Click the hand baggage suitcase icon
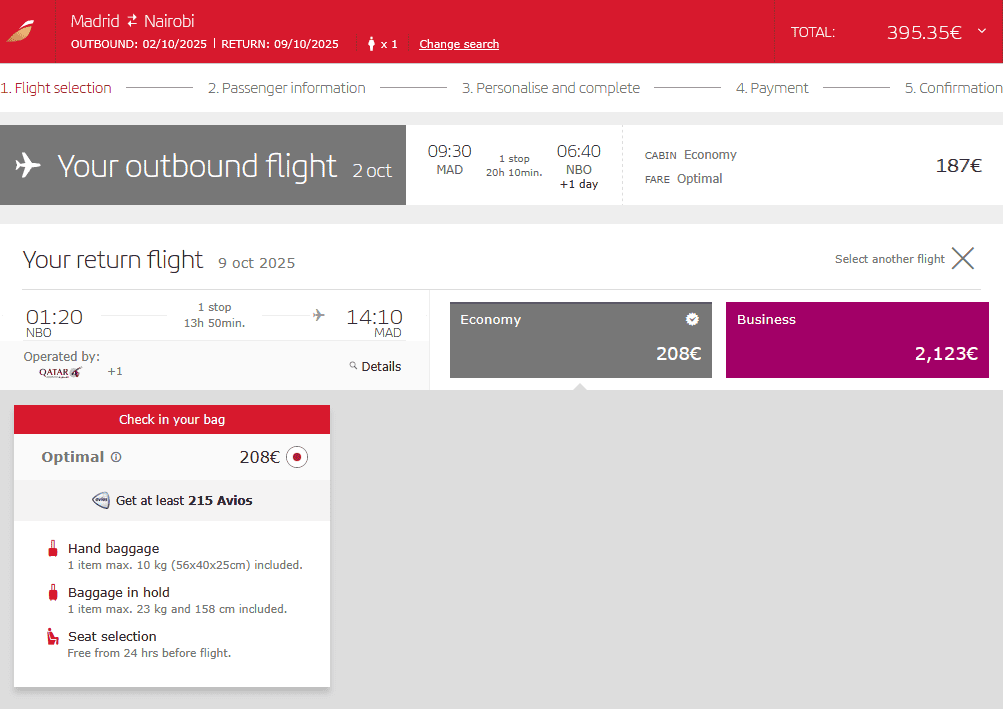This screenshot has height=709, width=1003. coord(53,549)
